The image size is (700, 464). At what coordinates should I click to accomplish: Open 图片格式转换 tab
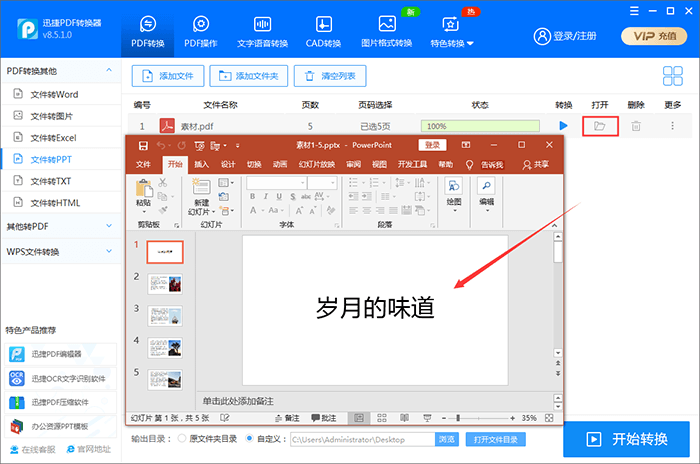(386, 31)
